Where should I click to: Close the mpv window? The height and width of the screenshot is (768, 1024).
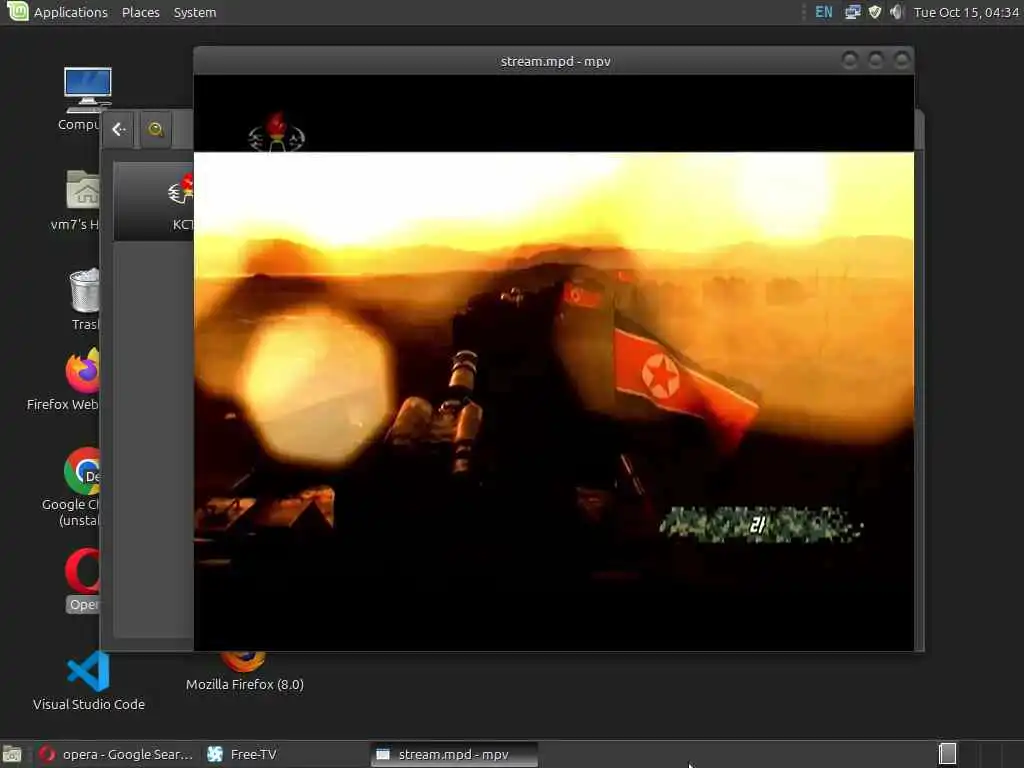coord(902,61)
